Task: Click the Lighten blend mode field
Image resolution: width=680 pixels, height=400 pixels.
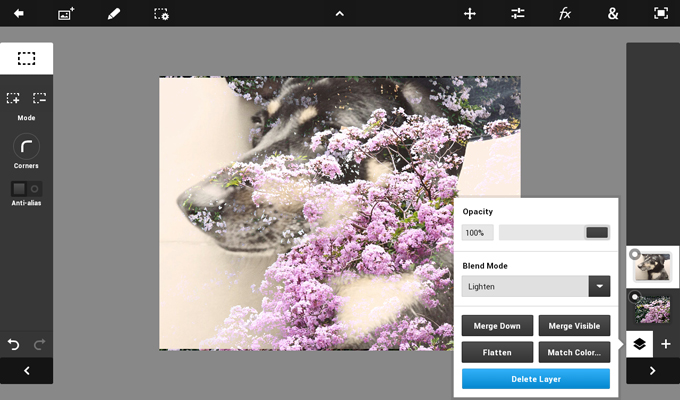Action: (x=525, y=286)
